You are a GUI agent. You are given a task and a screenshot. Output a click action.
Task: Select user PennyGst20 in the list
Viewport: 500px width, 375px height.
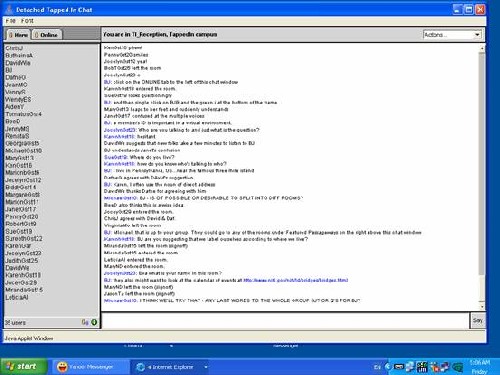22,217
